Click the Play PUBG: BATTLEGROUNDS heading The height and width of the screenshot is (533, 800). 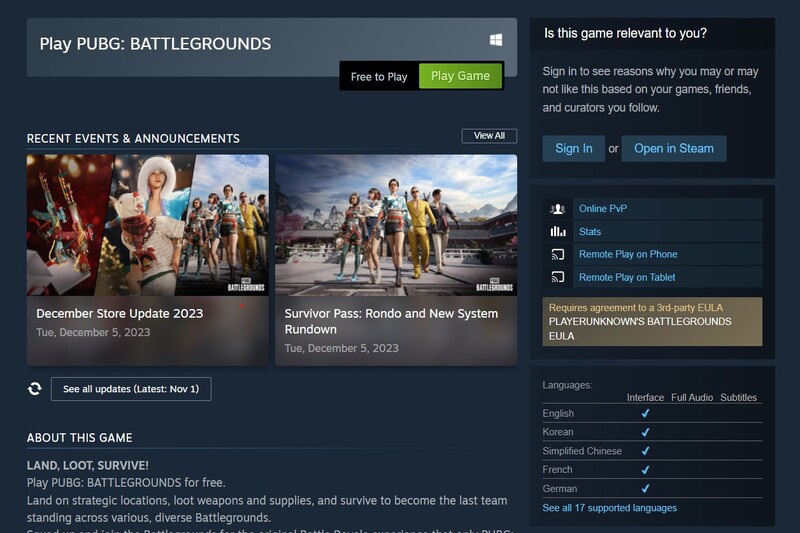point(155,44)
